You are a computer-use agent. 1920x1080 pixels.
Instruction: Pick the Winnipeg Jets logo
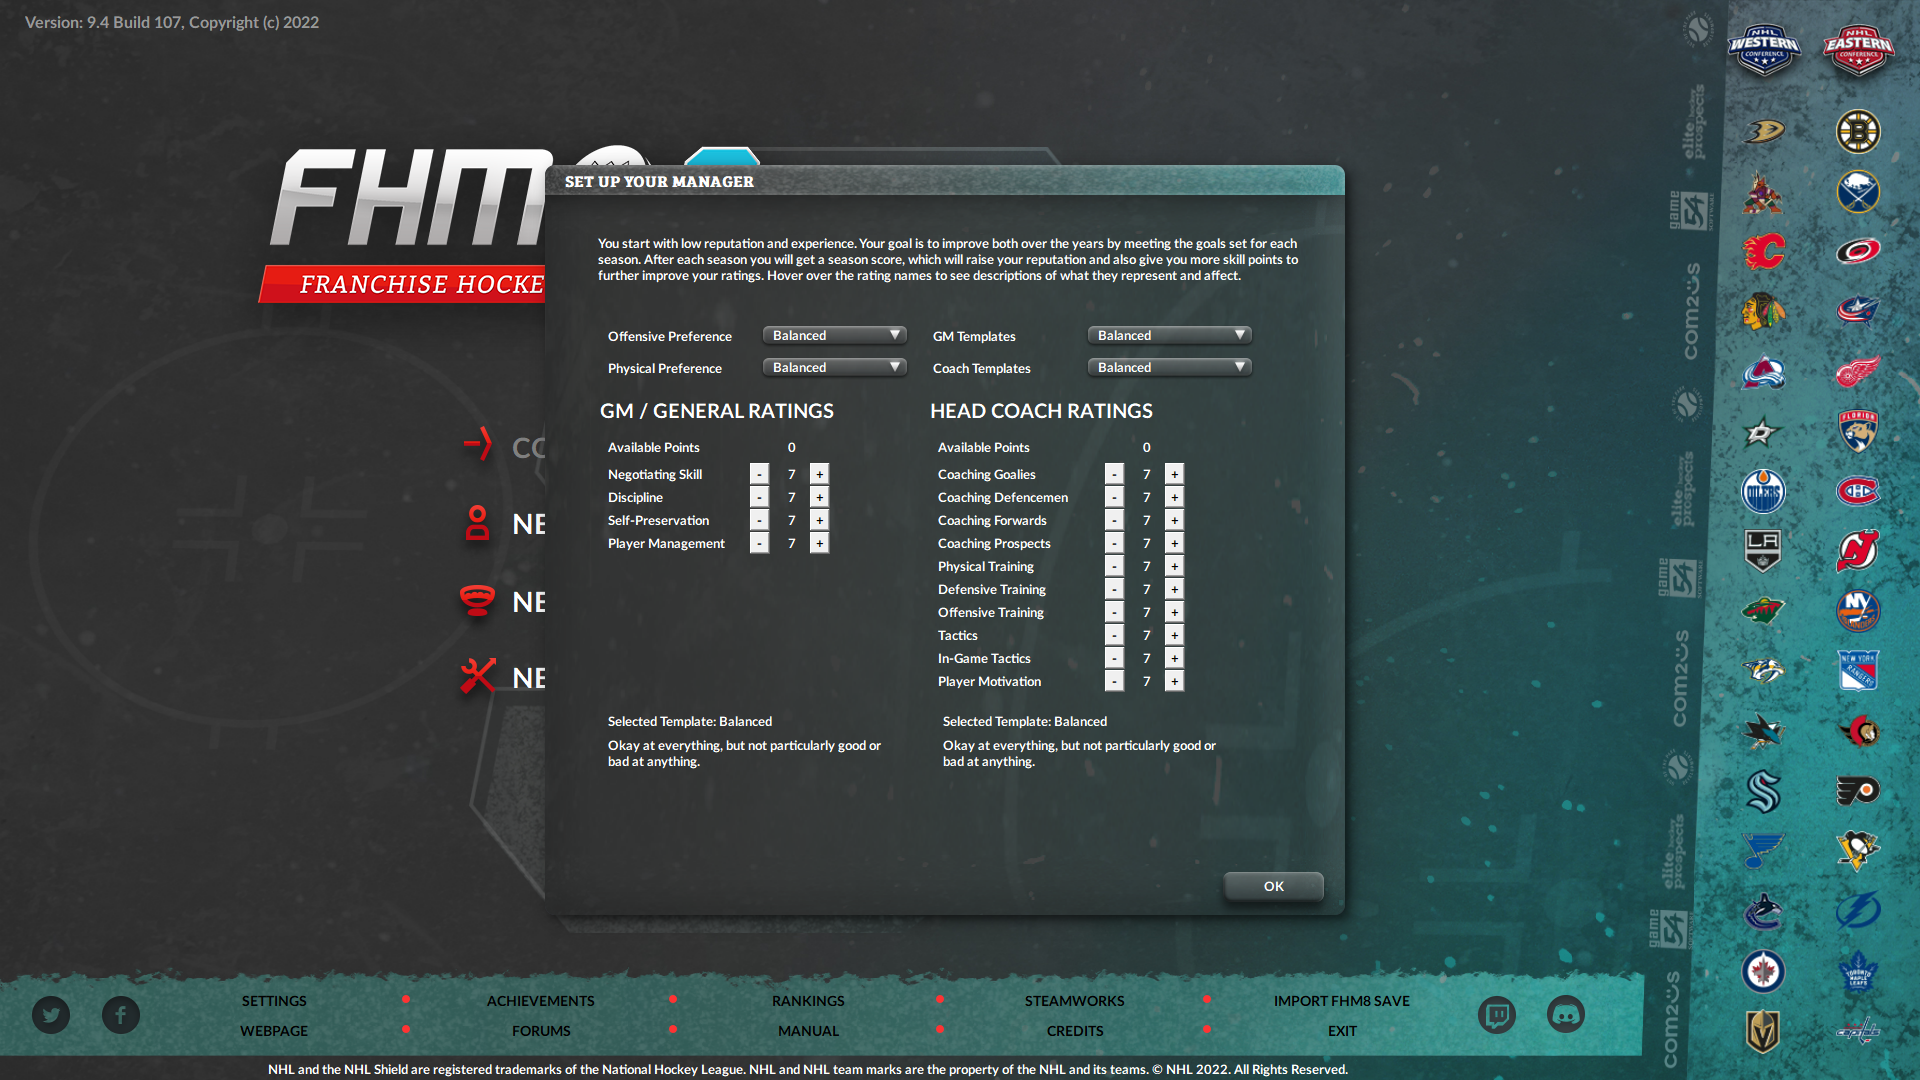[x=1763, y=971]
